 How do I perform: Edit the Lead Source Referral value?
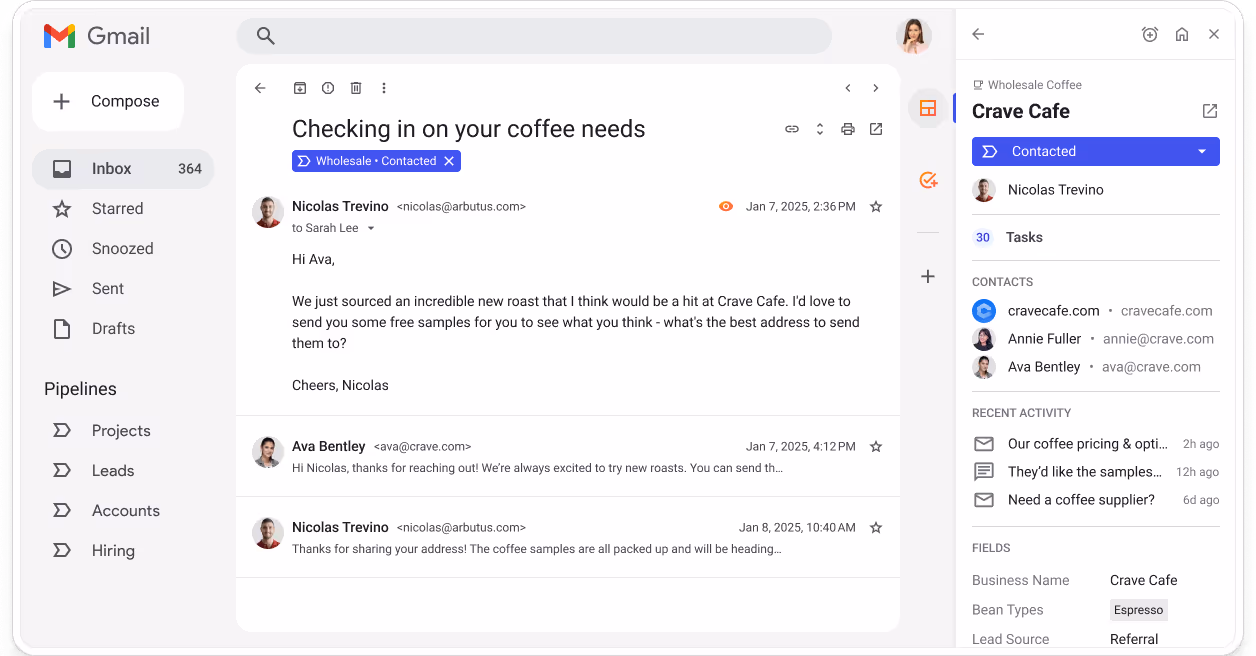click(x=1134, y=639)
